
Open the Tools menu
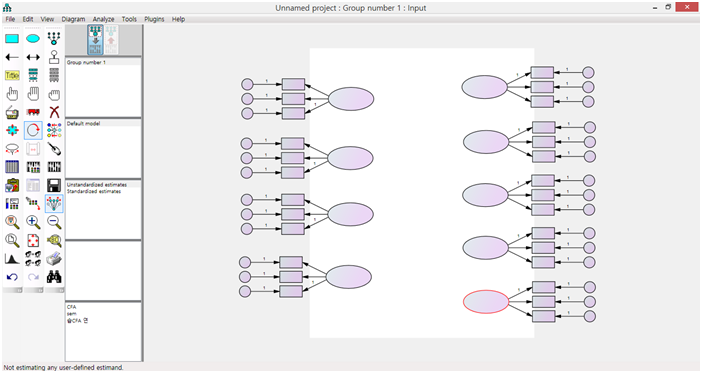[x=129, y=19]
